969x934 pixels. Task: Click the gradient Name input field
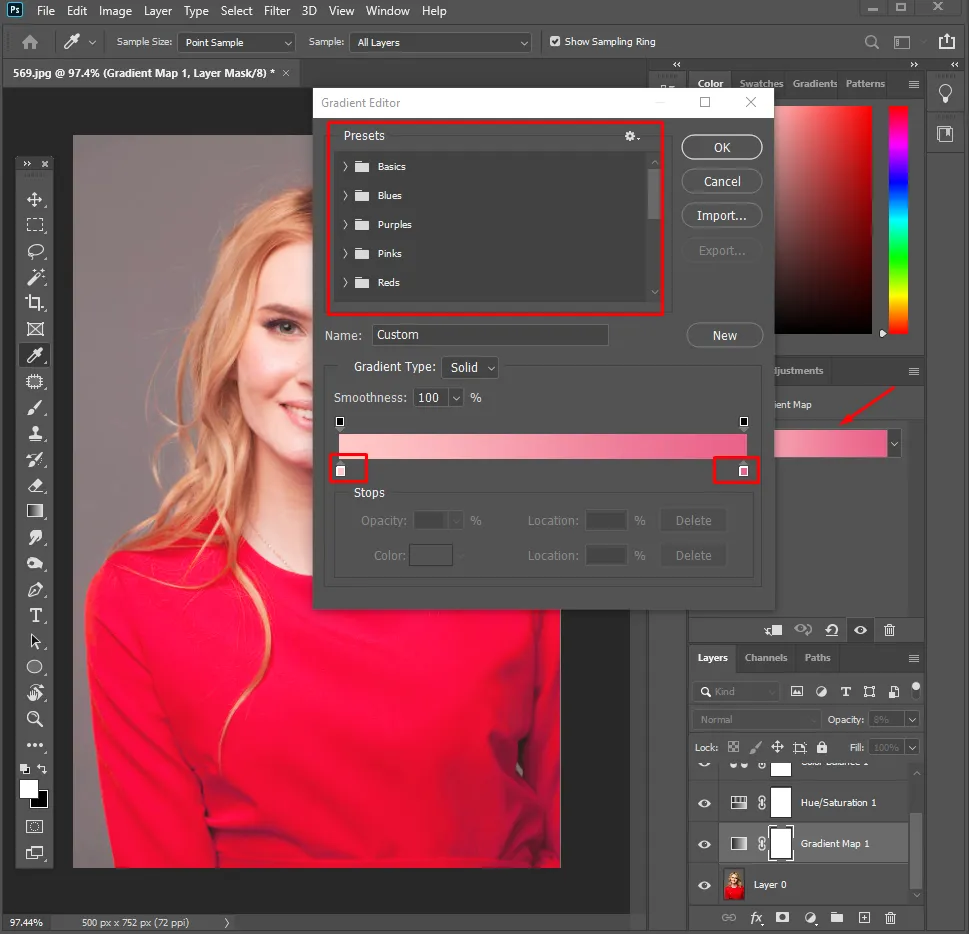pos(490,335)
